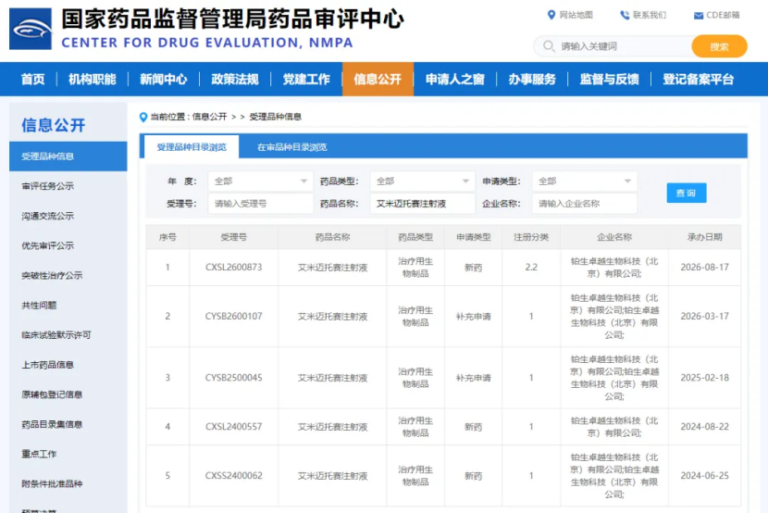Click date cell 2024-06-25

[704, 476]
